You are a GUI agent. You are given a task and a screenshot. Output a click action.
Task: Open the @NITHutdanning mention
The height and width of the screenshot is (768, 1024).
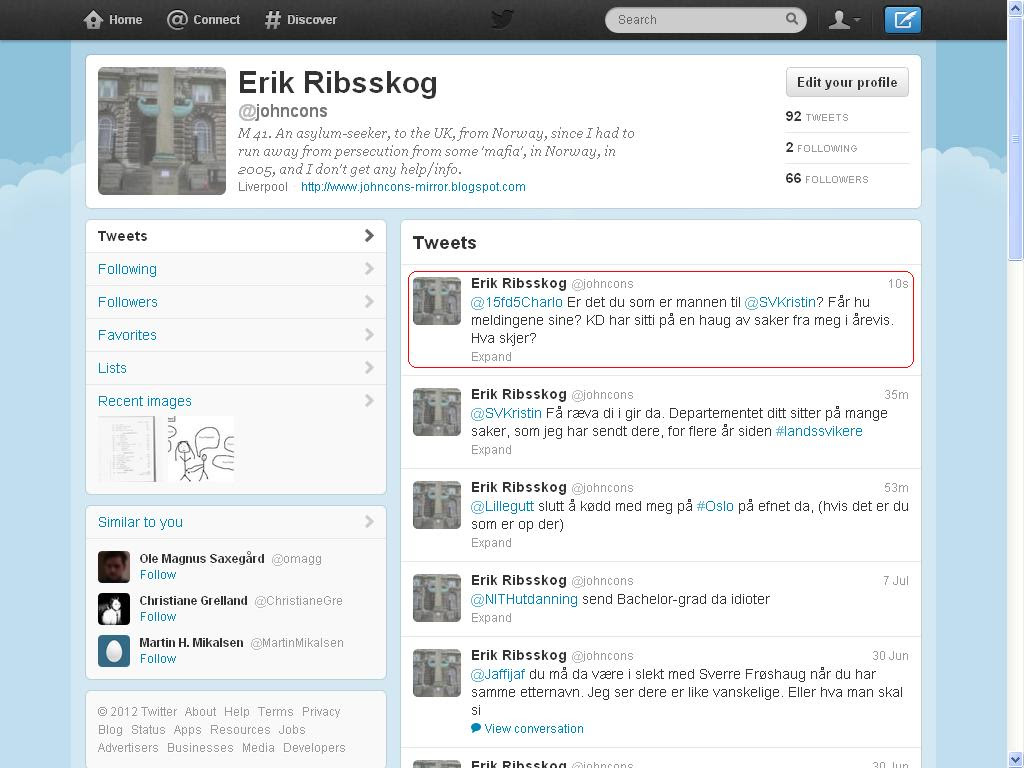(x=524, y=599)
